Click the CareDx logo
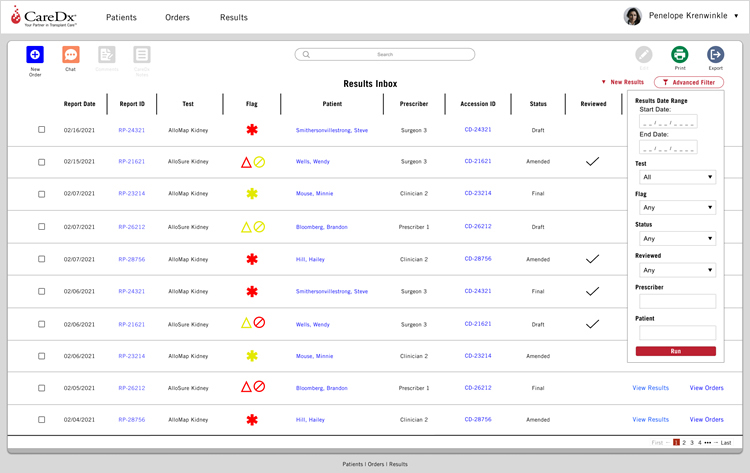750x473 pixels. tap(44, 17)
